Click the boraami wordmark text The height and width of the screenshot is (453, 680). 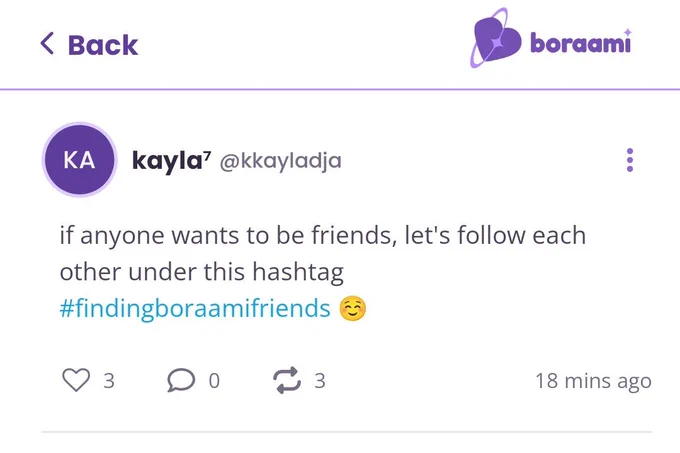click(580, 42)
